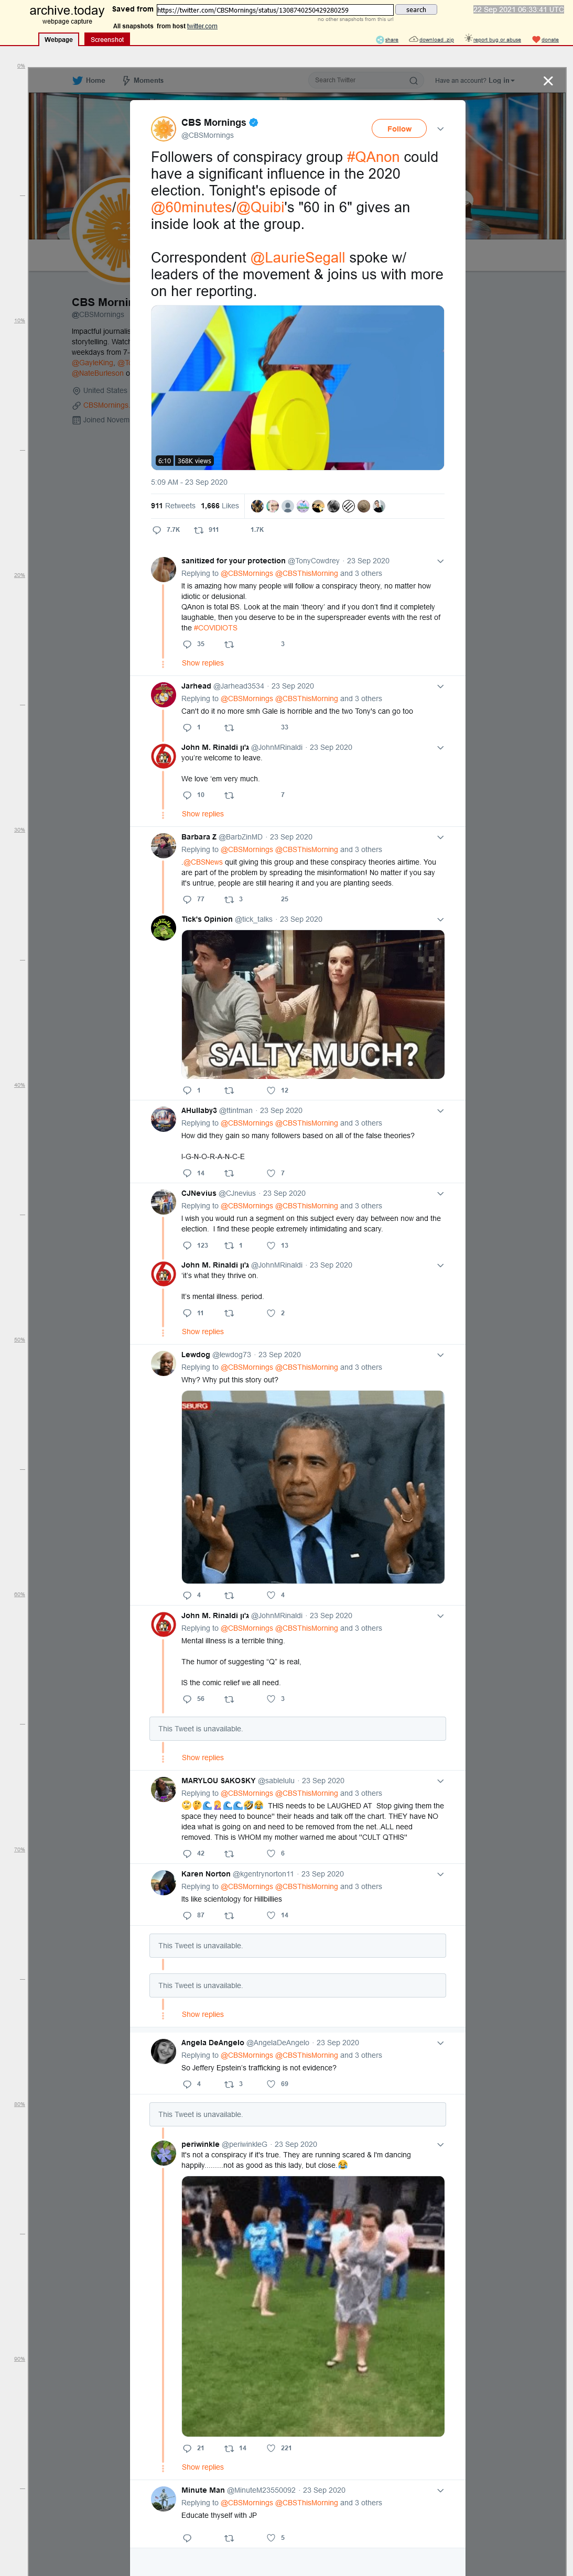Open the 'Have an account? Log in' dropdown
The image size is (573, 2576).
475,81
